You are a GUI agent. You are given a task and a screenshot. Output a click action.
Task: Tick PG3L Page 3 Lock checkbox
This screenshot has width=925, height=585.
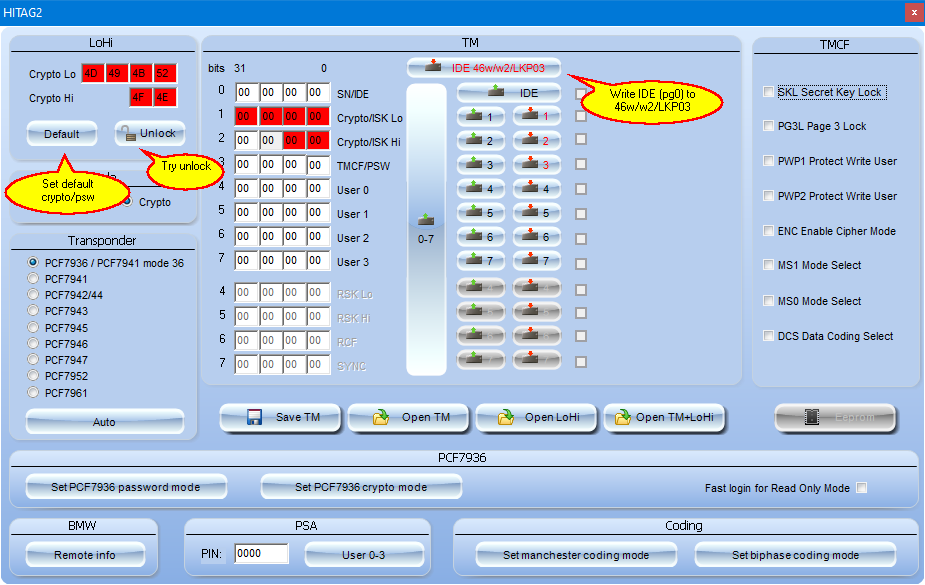click(x=768, y=126)
